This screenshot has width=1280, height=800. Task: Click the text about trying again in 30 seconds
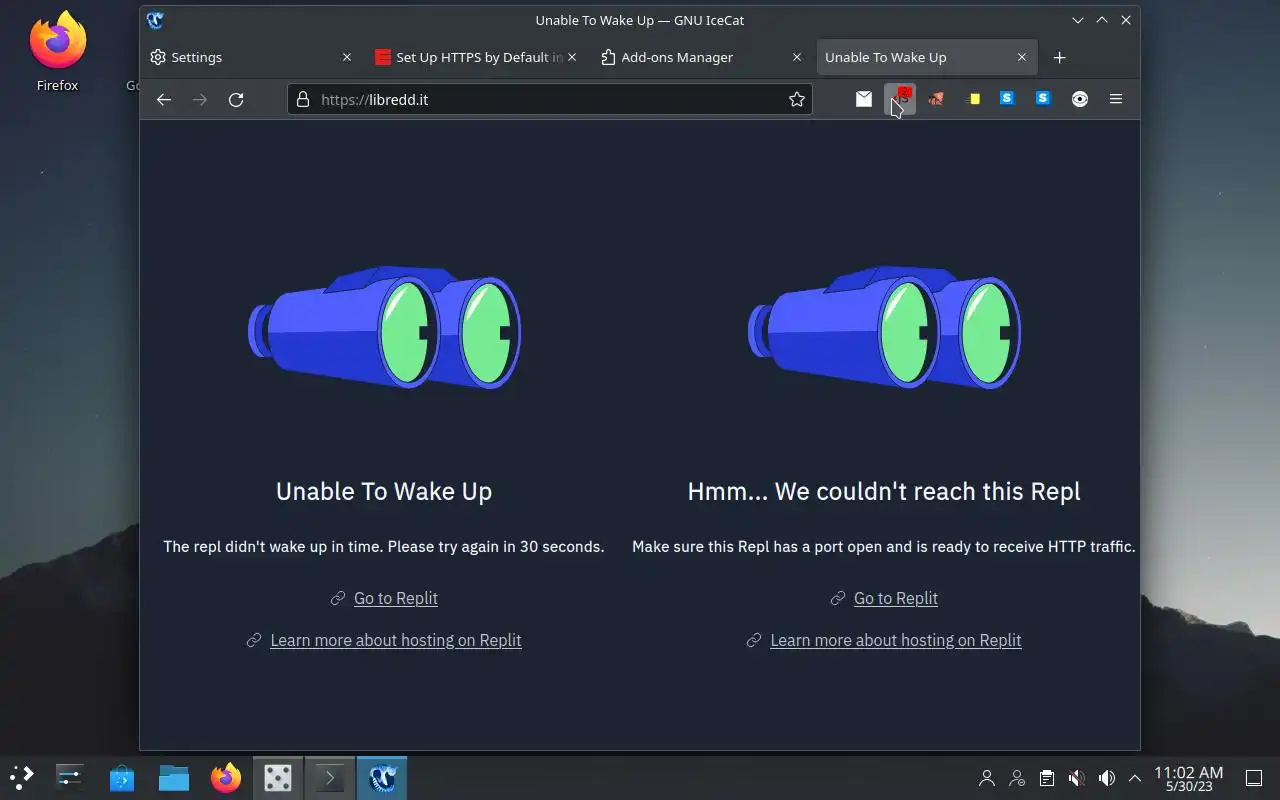click(384, 547)
